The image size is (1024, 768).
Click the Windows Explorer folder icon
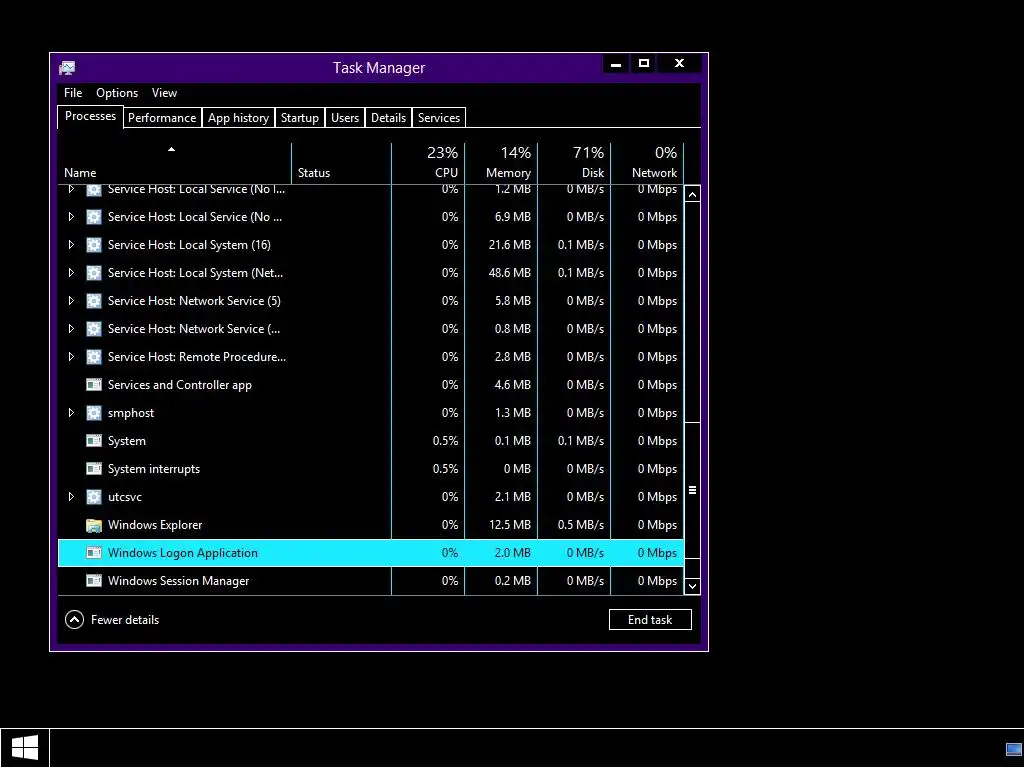94,525
